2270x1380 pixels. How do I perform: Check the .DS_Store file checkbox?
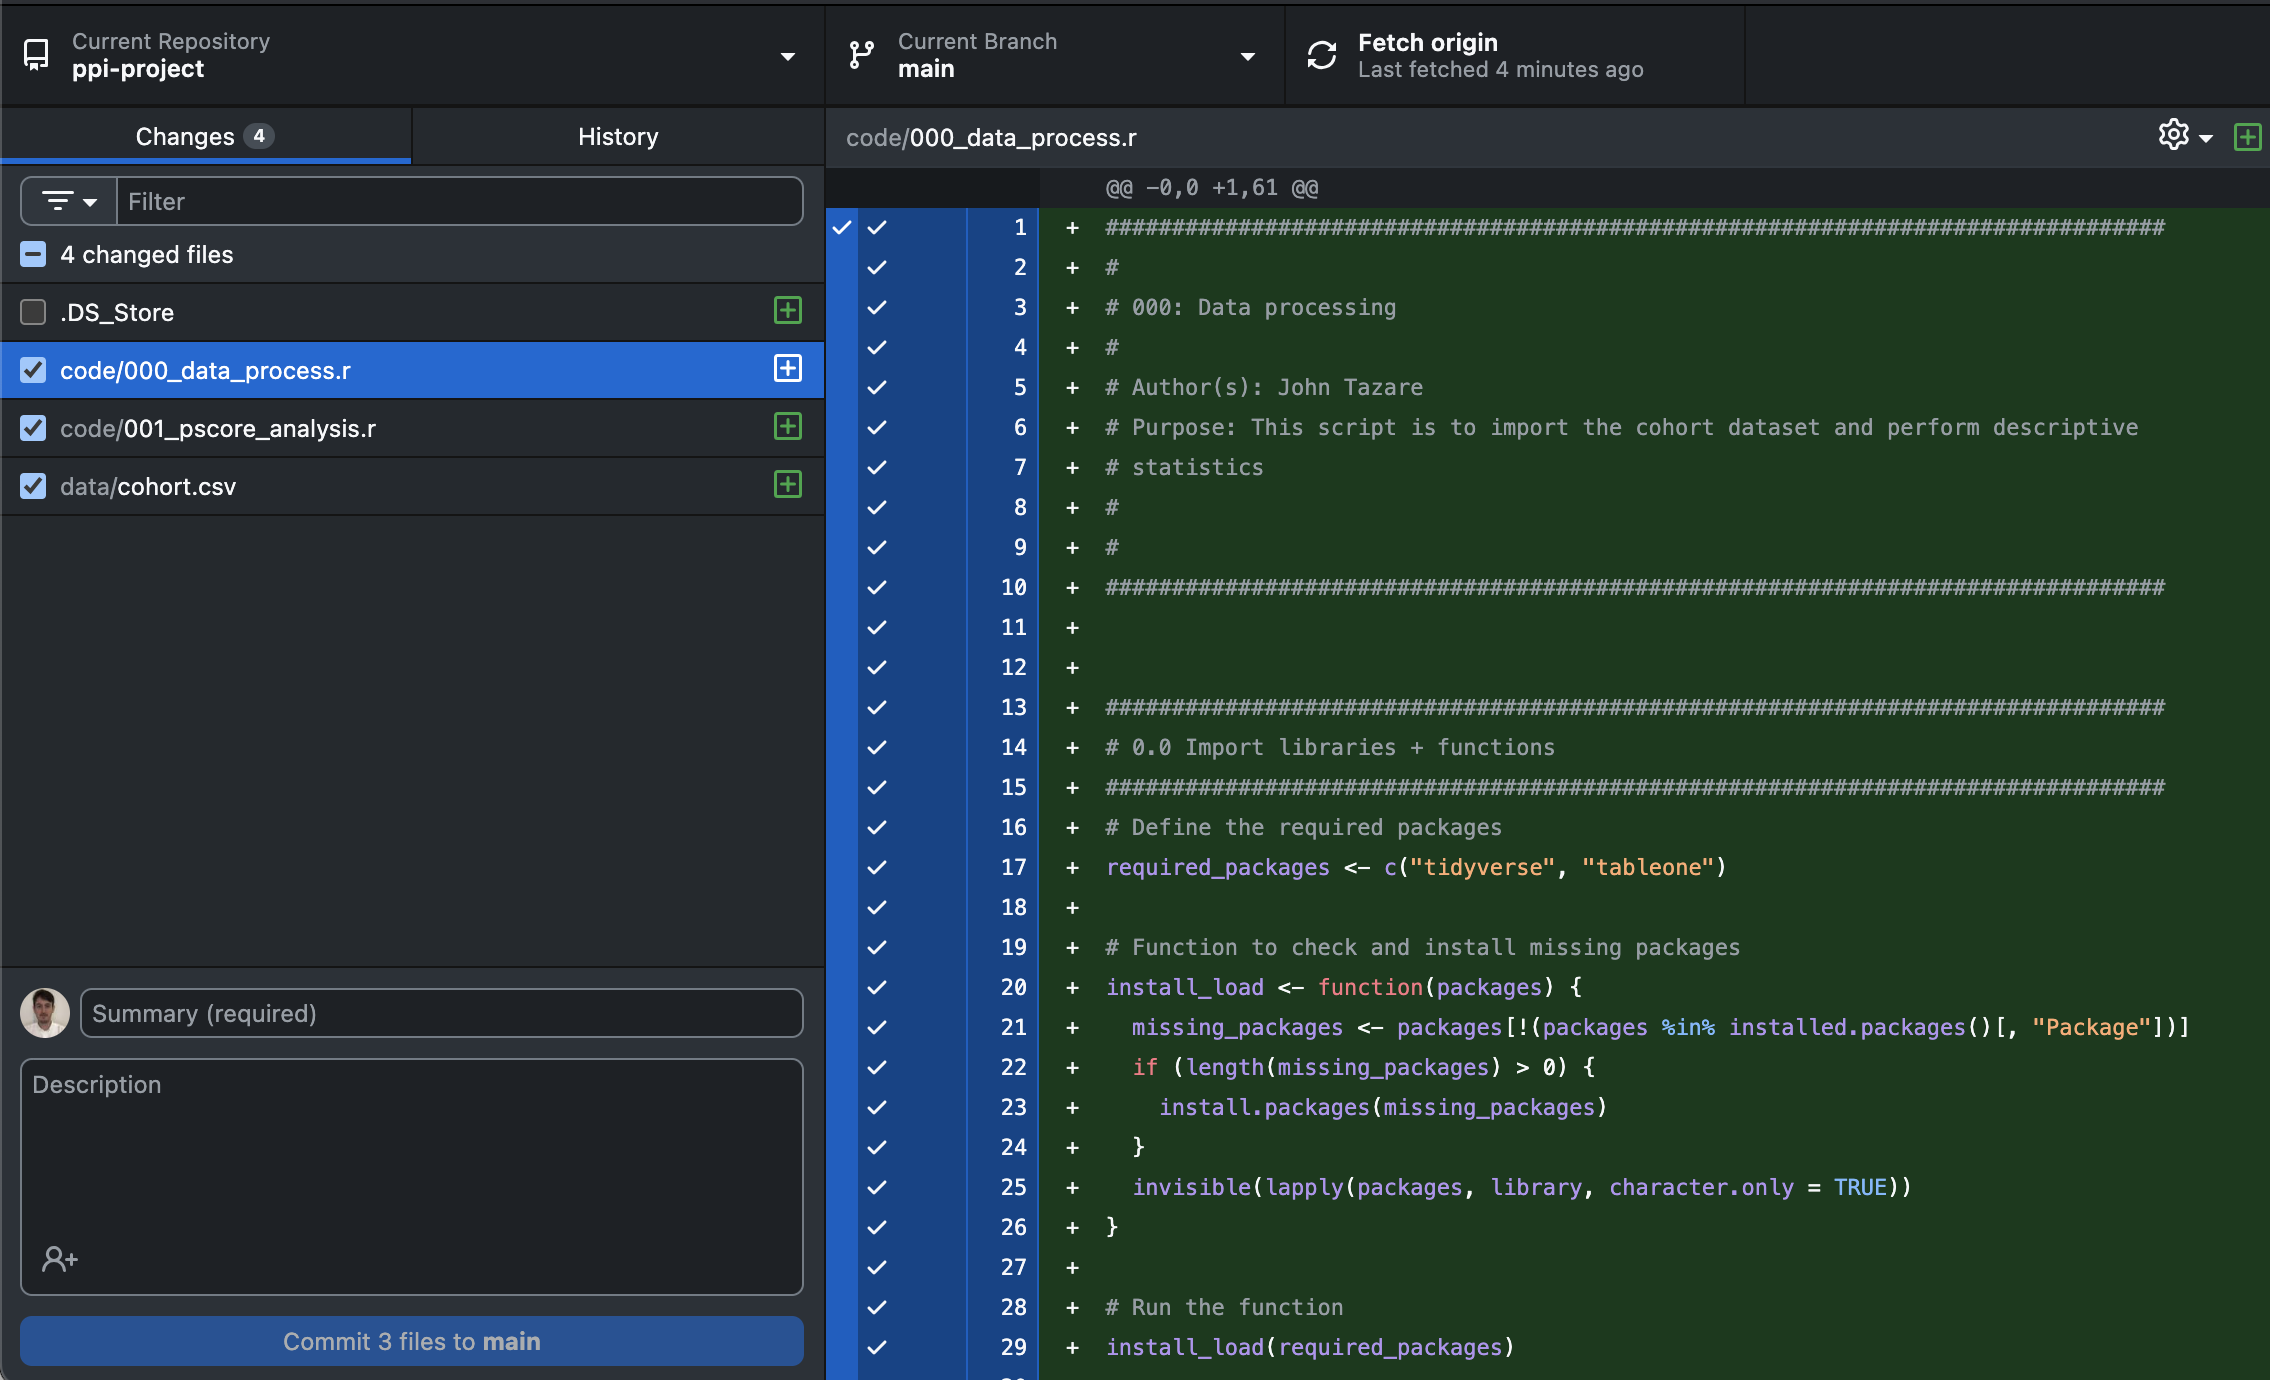(33, 312)
